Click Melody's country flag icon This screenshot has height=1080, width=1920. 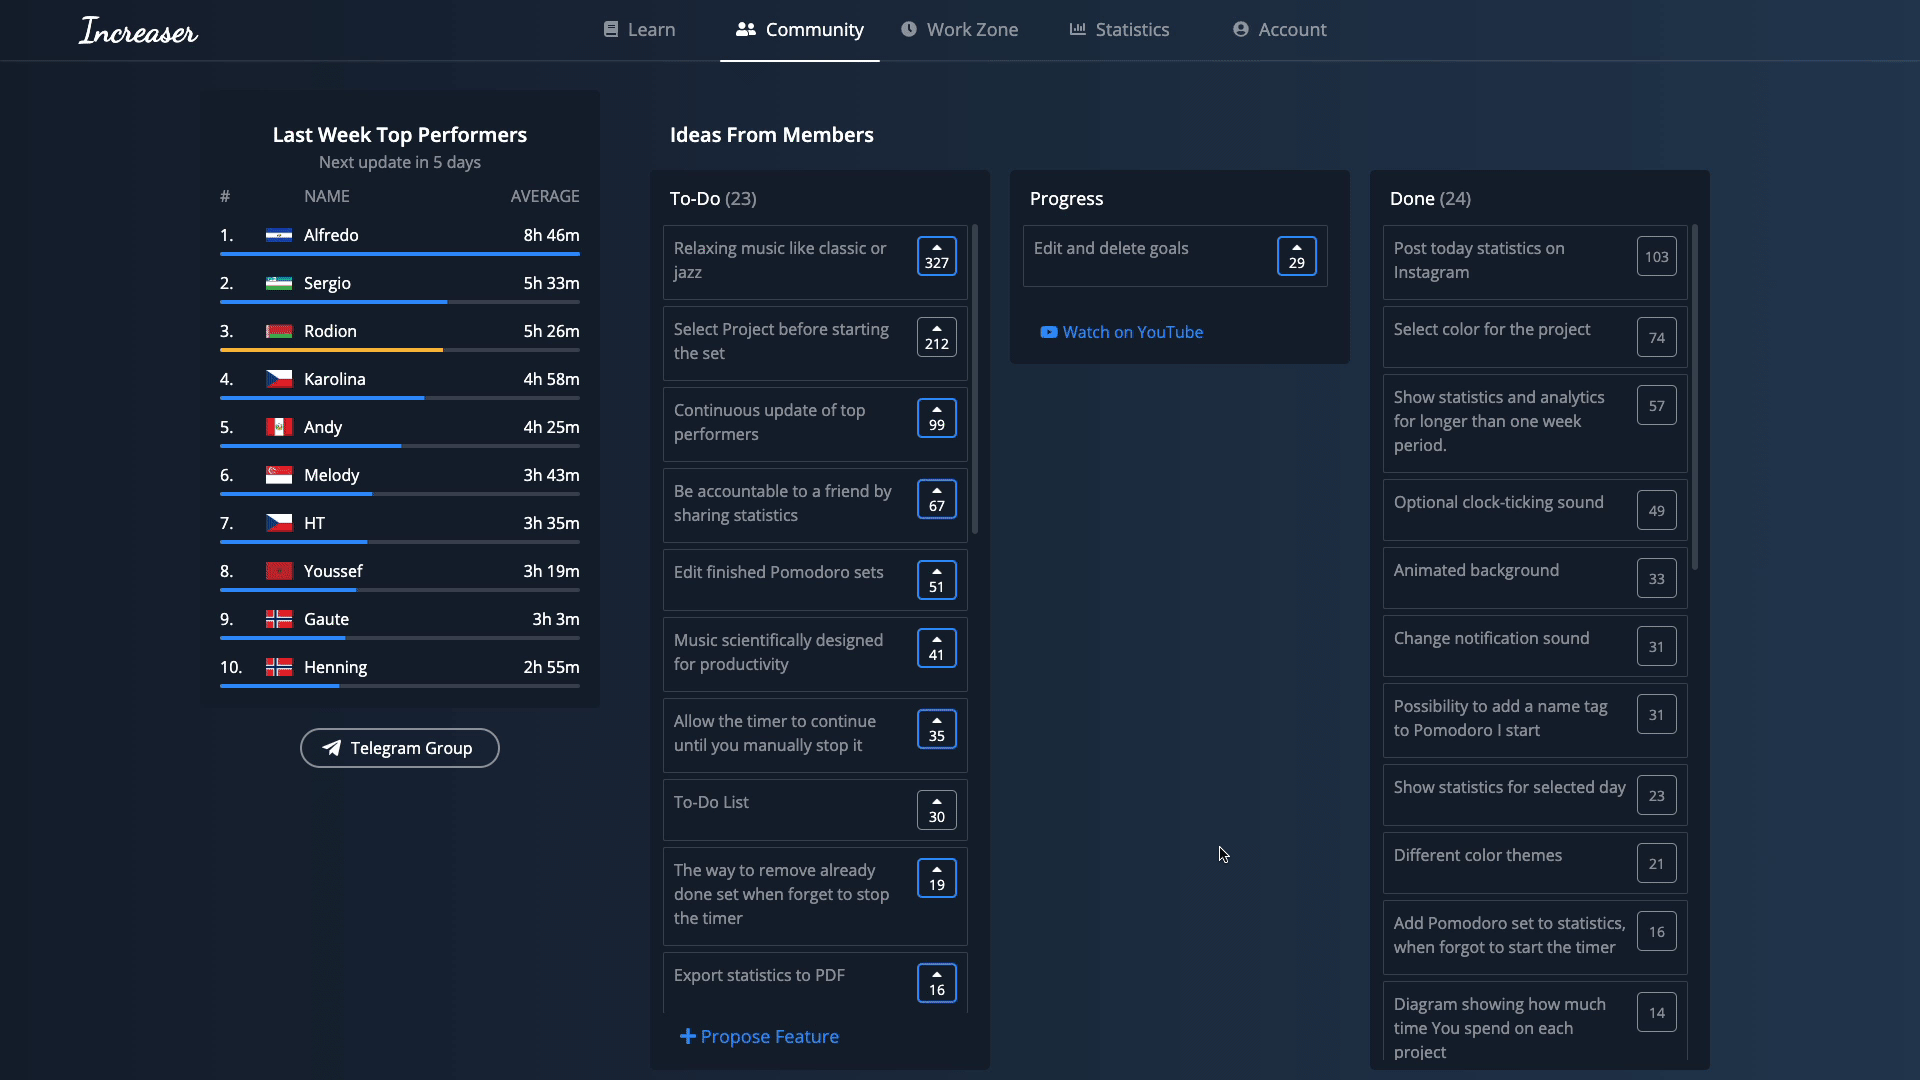coord(279,475)
